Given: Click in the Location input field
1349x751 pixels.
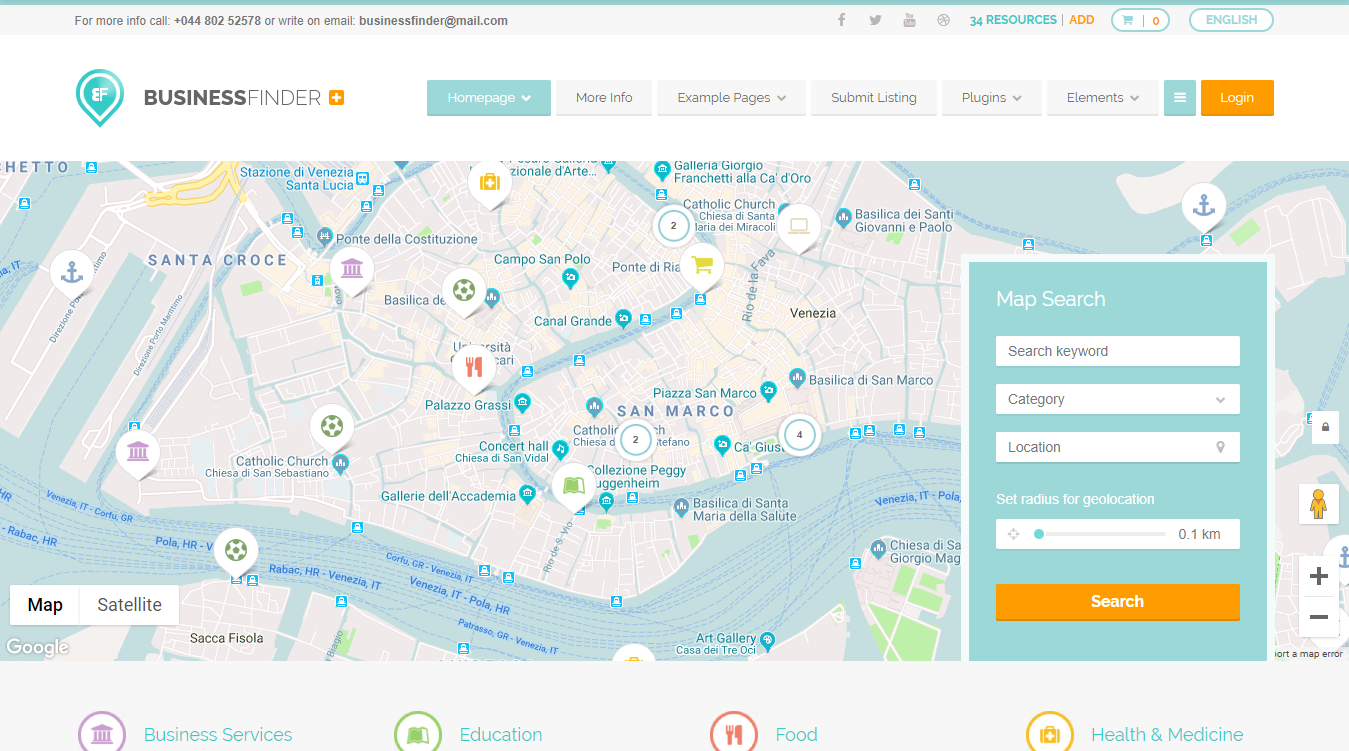Looking at the screenshot, I should pyautogui.click(x=1117, y=447).
